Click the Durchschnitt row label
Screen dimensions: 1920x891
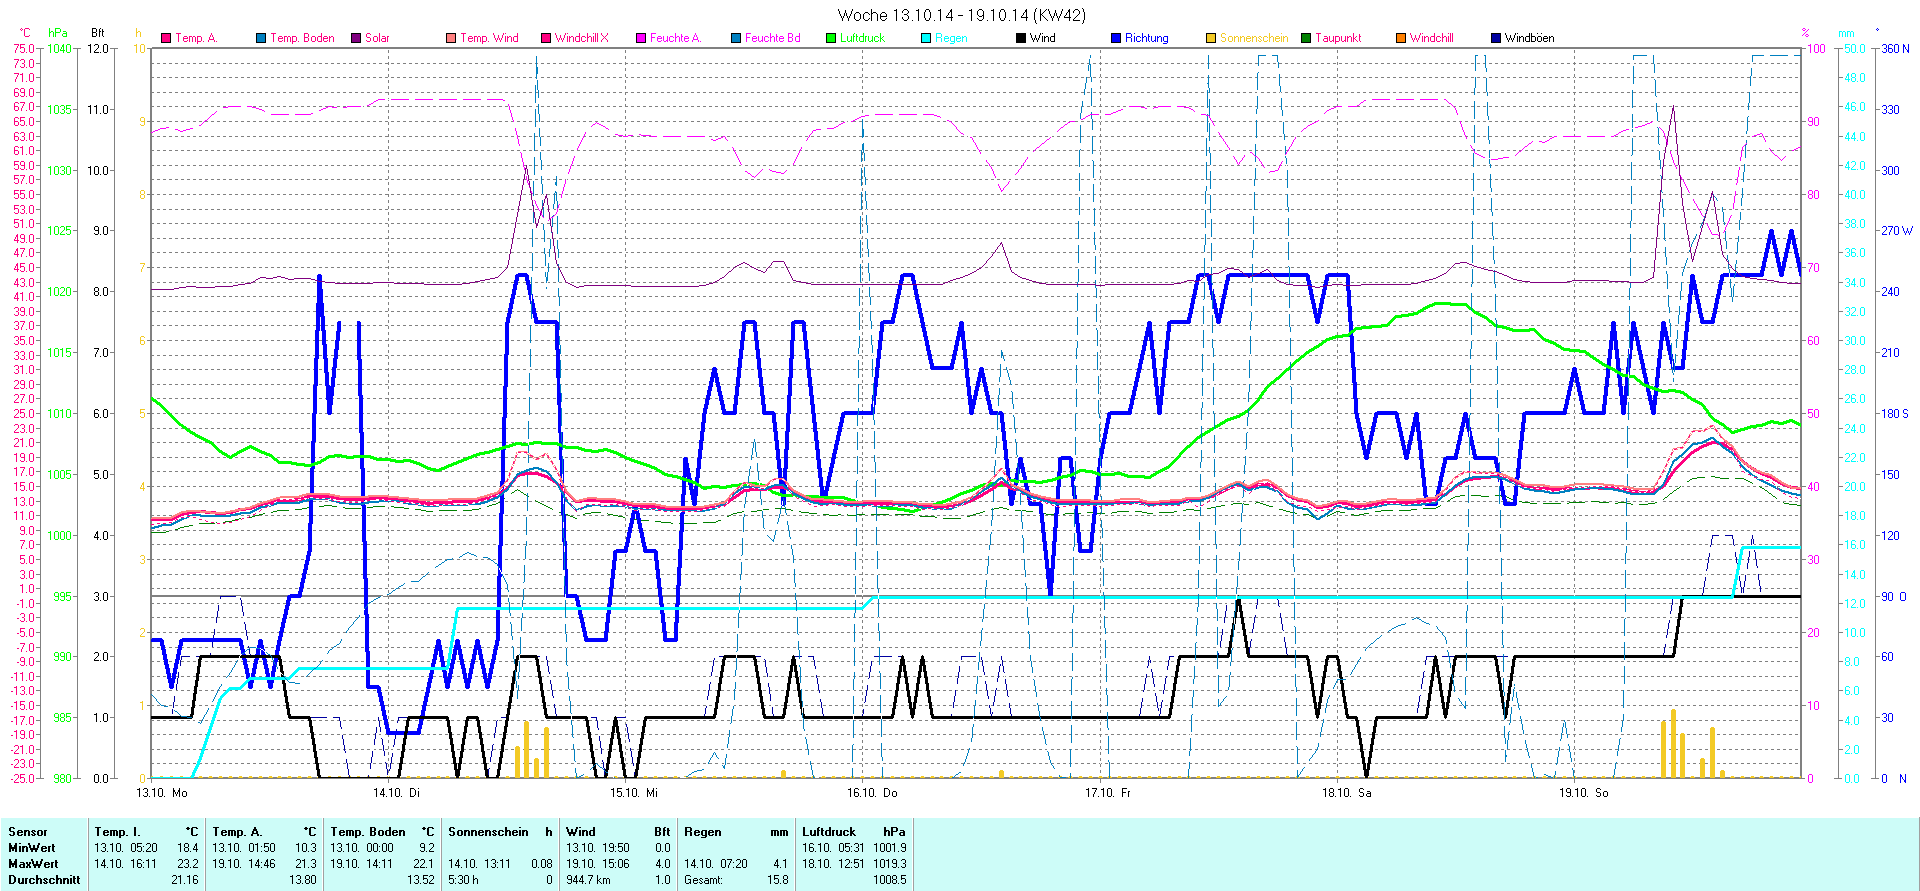coord(44,880)
